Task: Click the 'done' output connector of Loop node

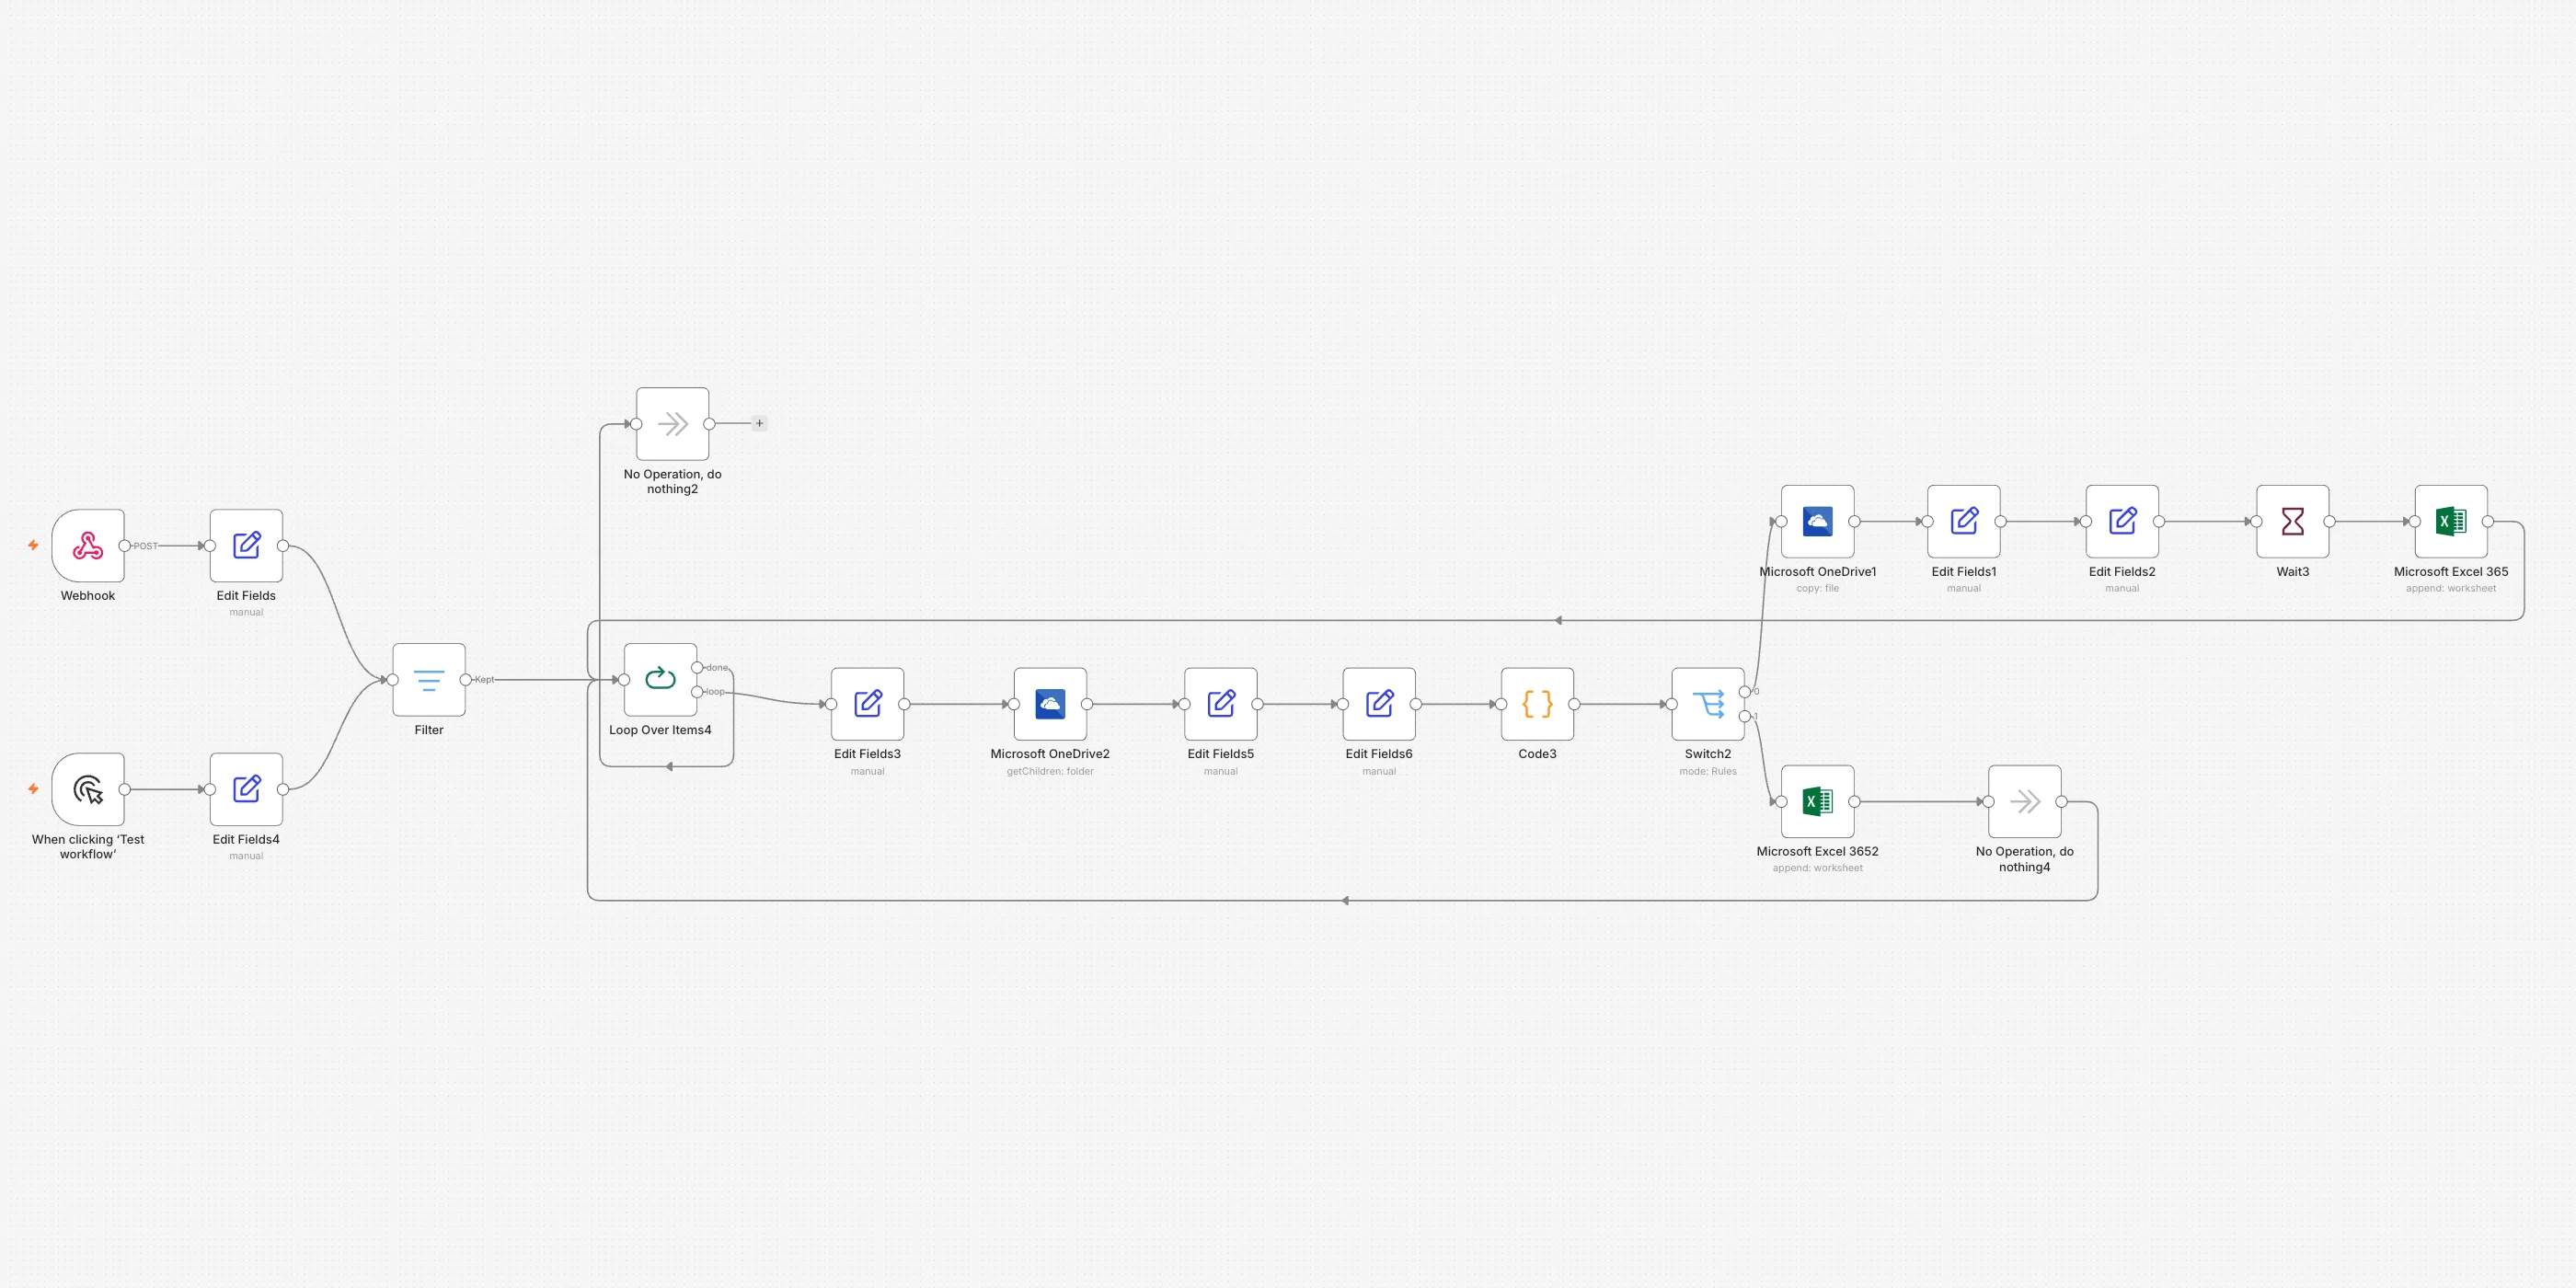Action: pyautogui.click(x=698, y=668)
